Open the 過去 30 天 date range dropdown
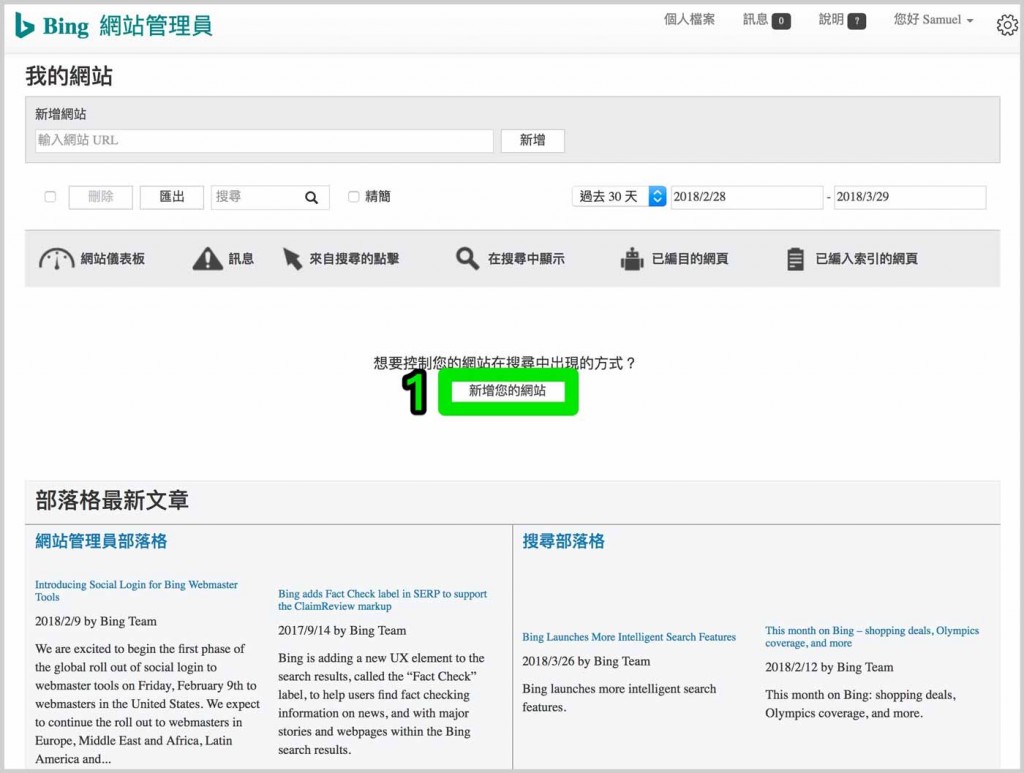This screenshot has width=1024, height=773. coord(618,197)
